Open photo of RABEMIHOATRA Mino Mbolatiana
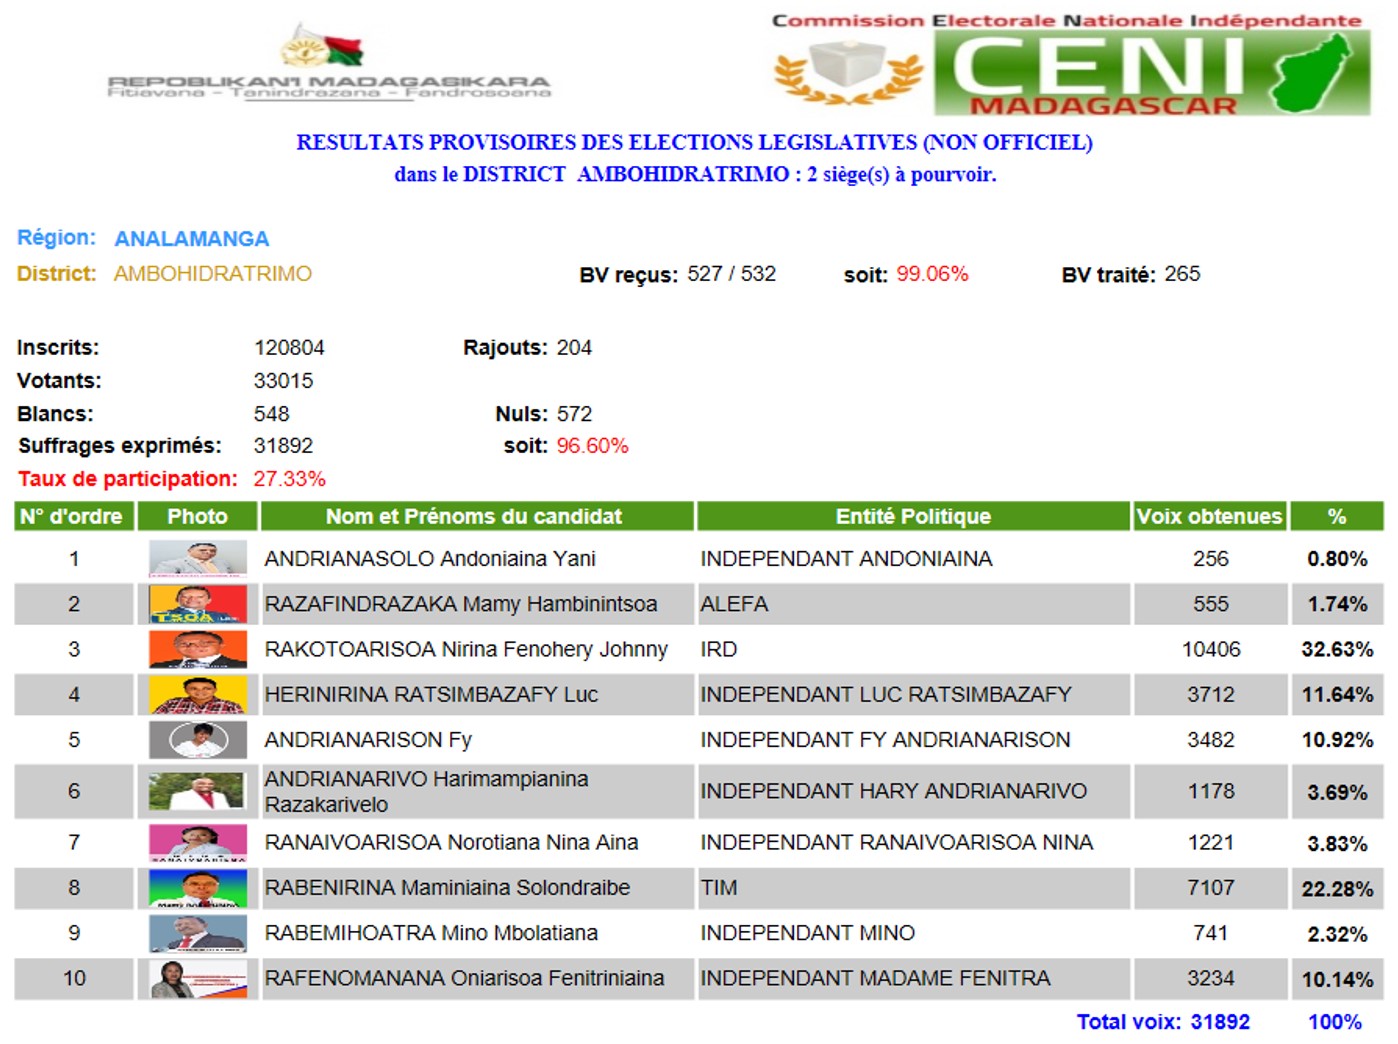 [x=198, y=933]
